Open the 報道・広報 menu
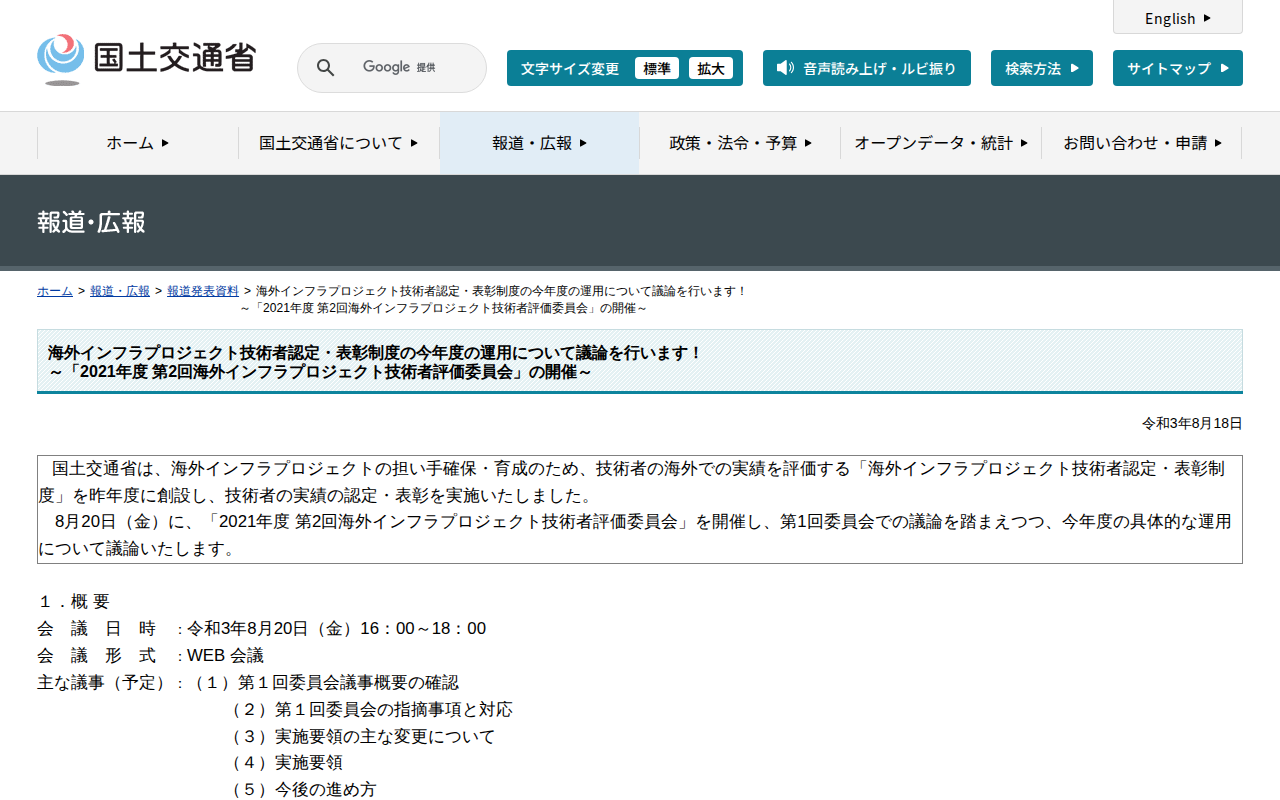The height and width of the screenshot is (800, 1280). [x=540, y=143]
